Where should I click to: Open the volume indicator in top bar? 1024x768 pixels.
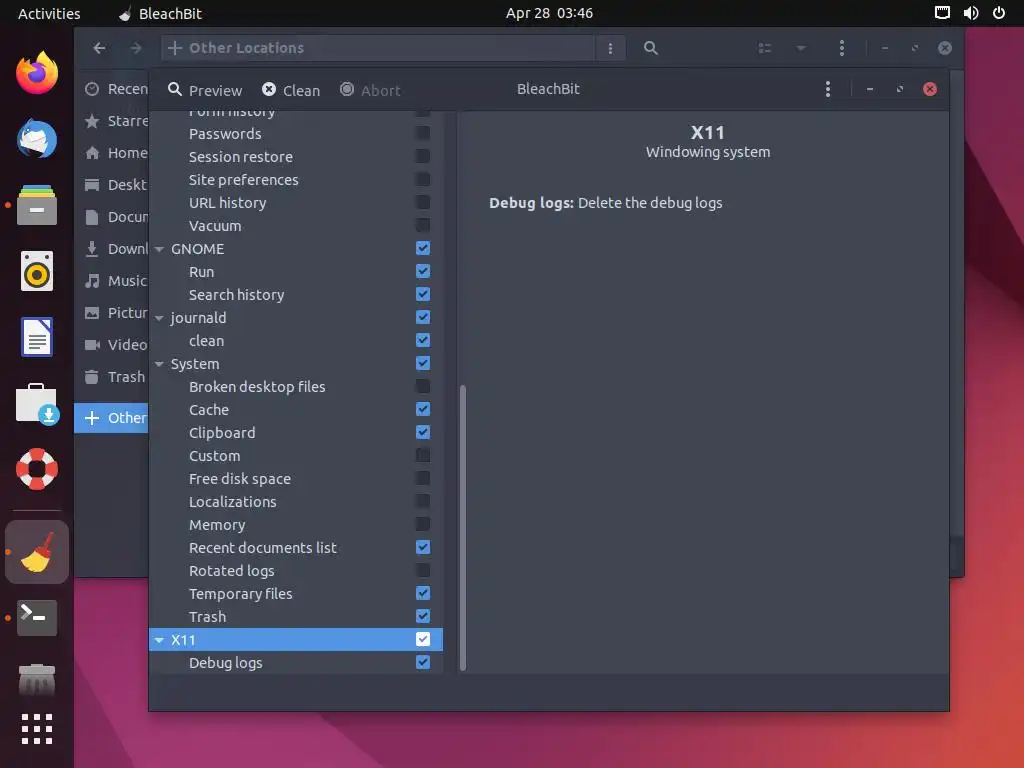[x=970, y=13]
